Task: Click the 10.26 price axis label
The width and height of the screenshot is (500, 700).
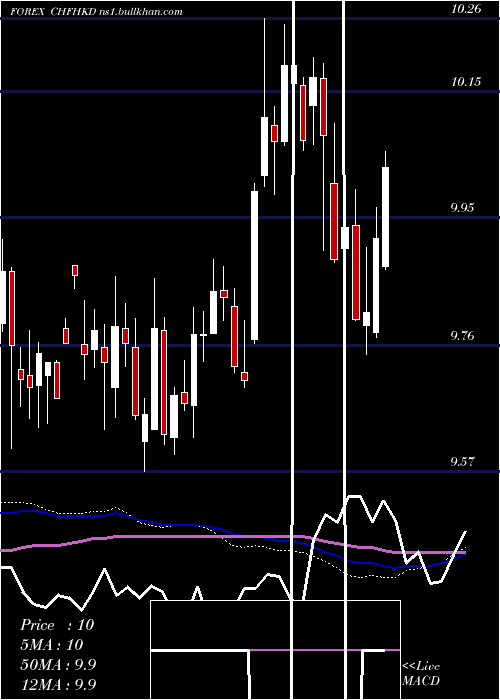Action: coord(466,8)
